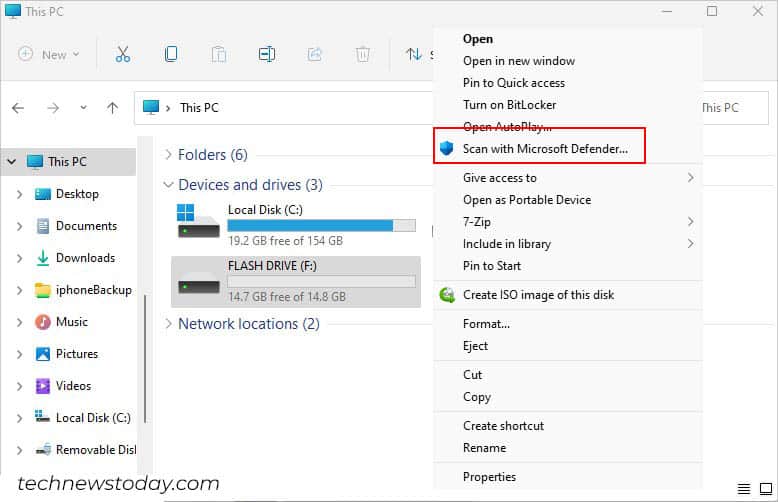Click the Cut scissors toolbar icon
Viewport: 778px width, 502px height.
click(123, 54)
